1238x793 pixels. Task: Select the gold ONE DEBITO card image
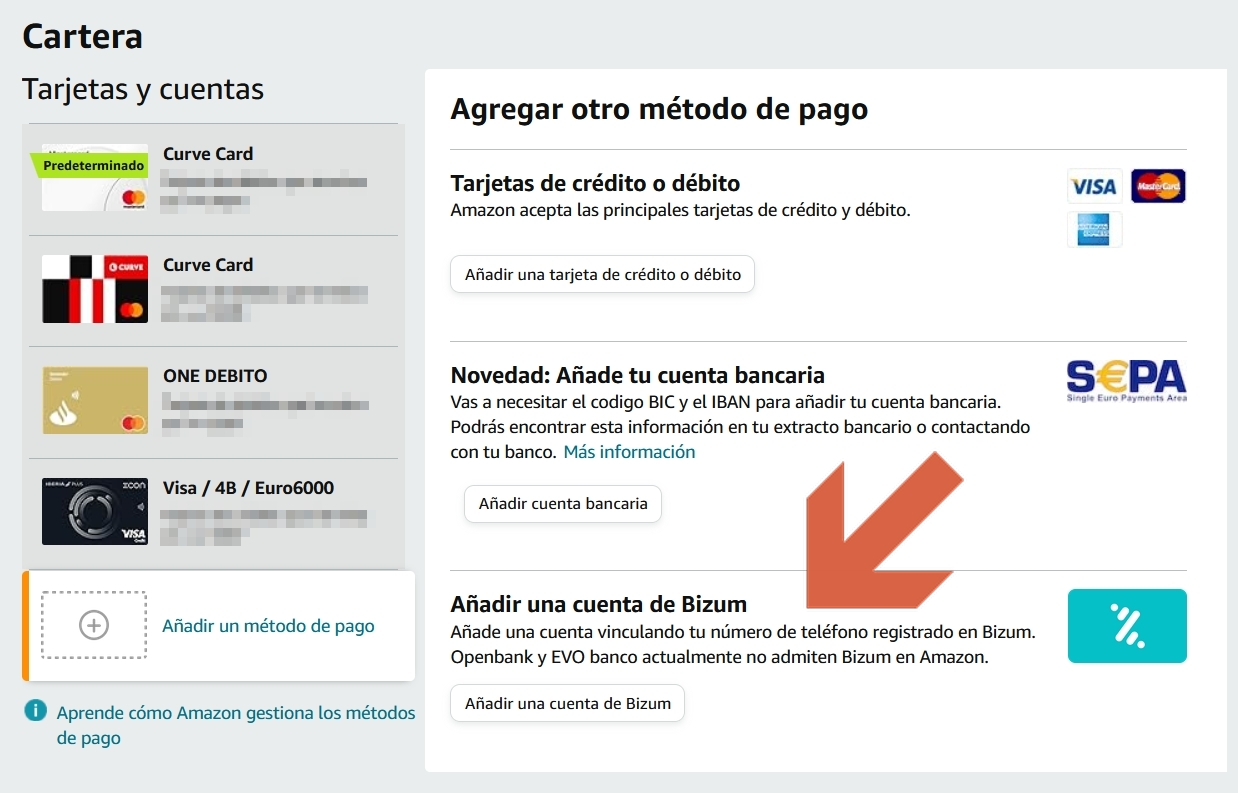click(95, 400)
